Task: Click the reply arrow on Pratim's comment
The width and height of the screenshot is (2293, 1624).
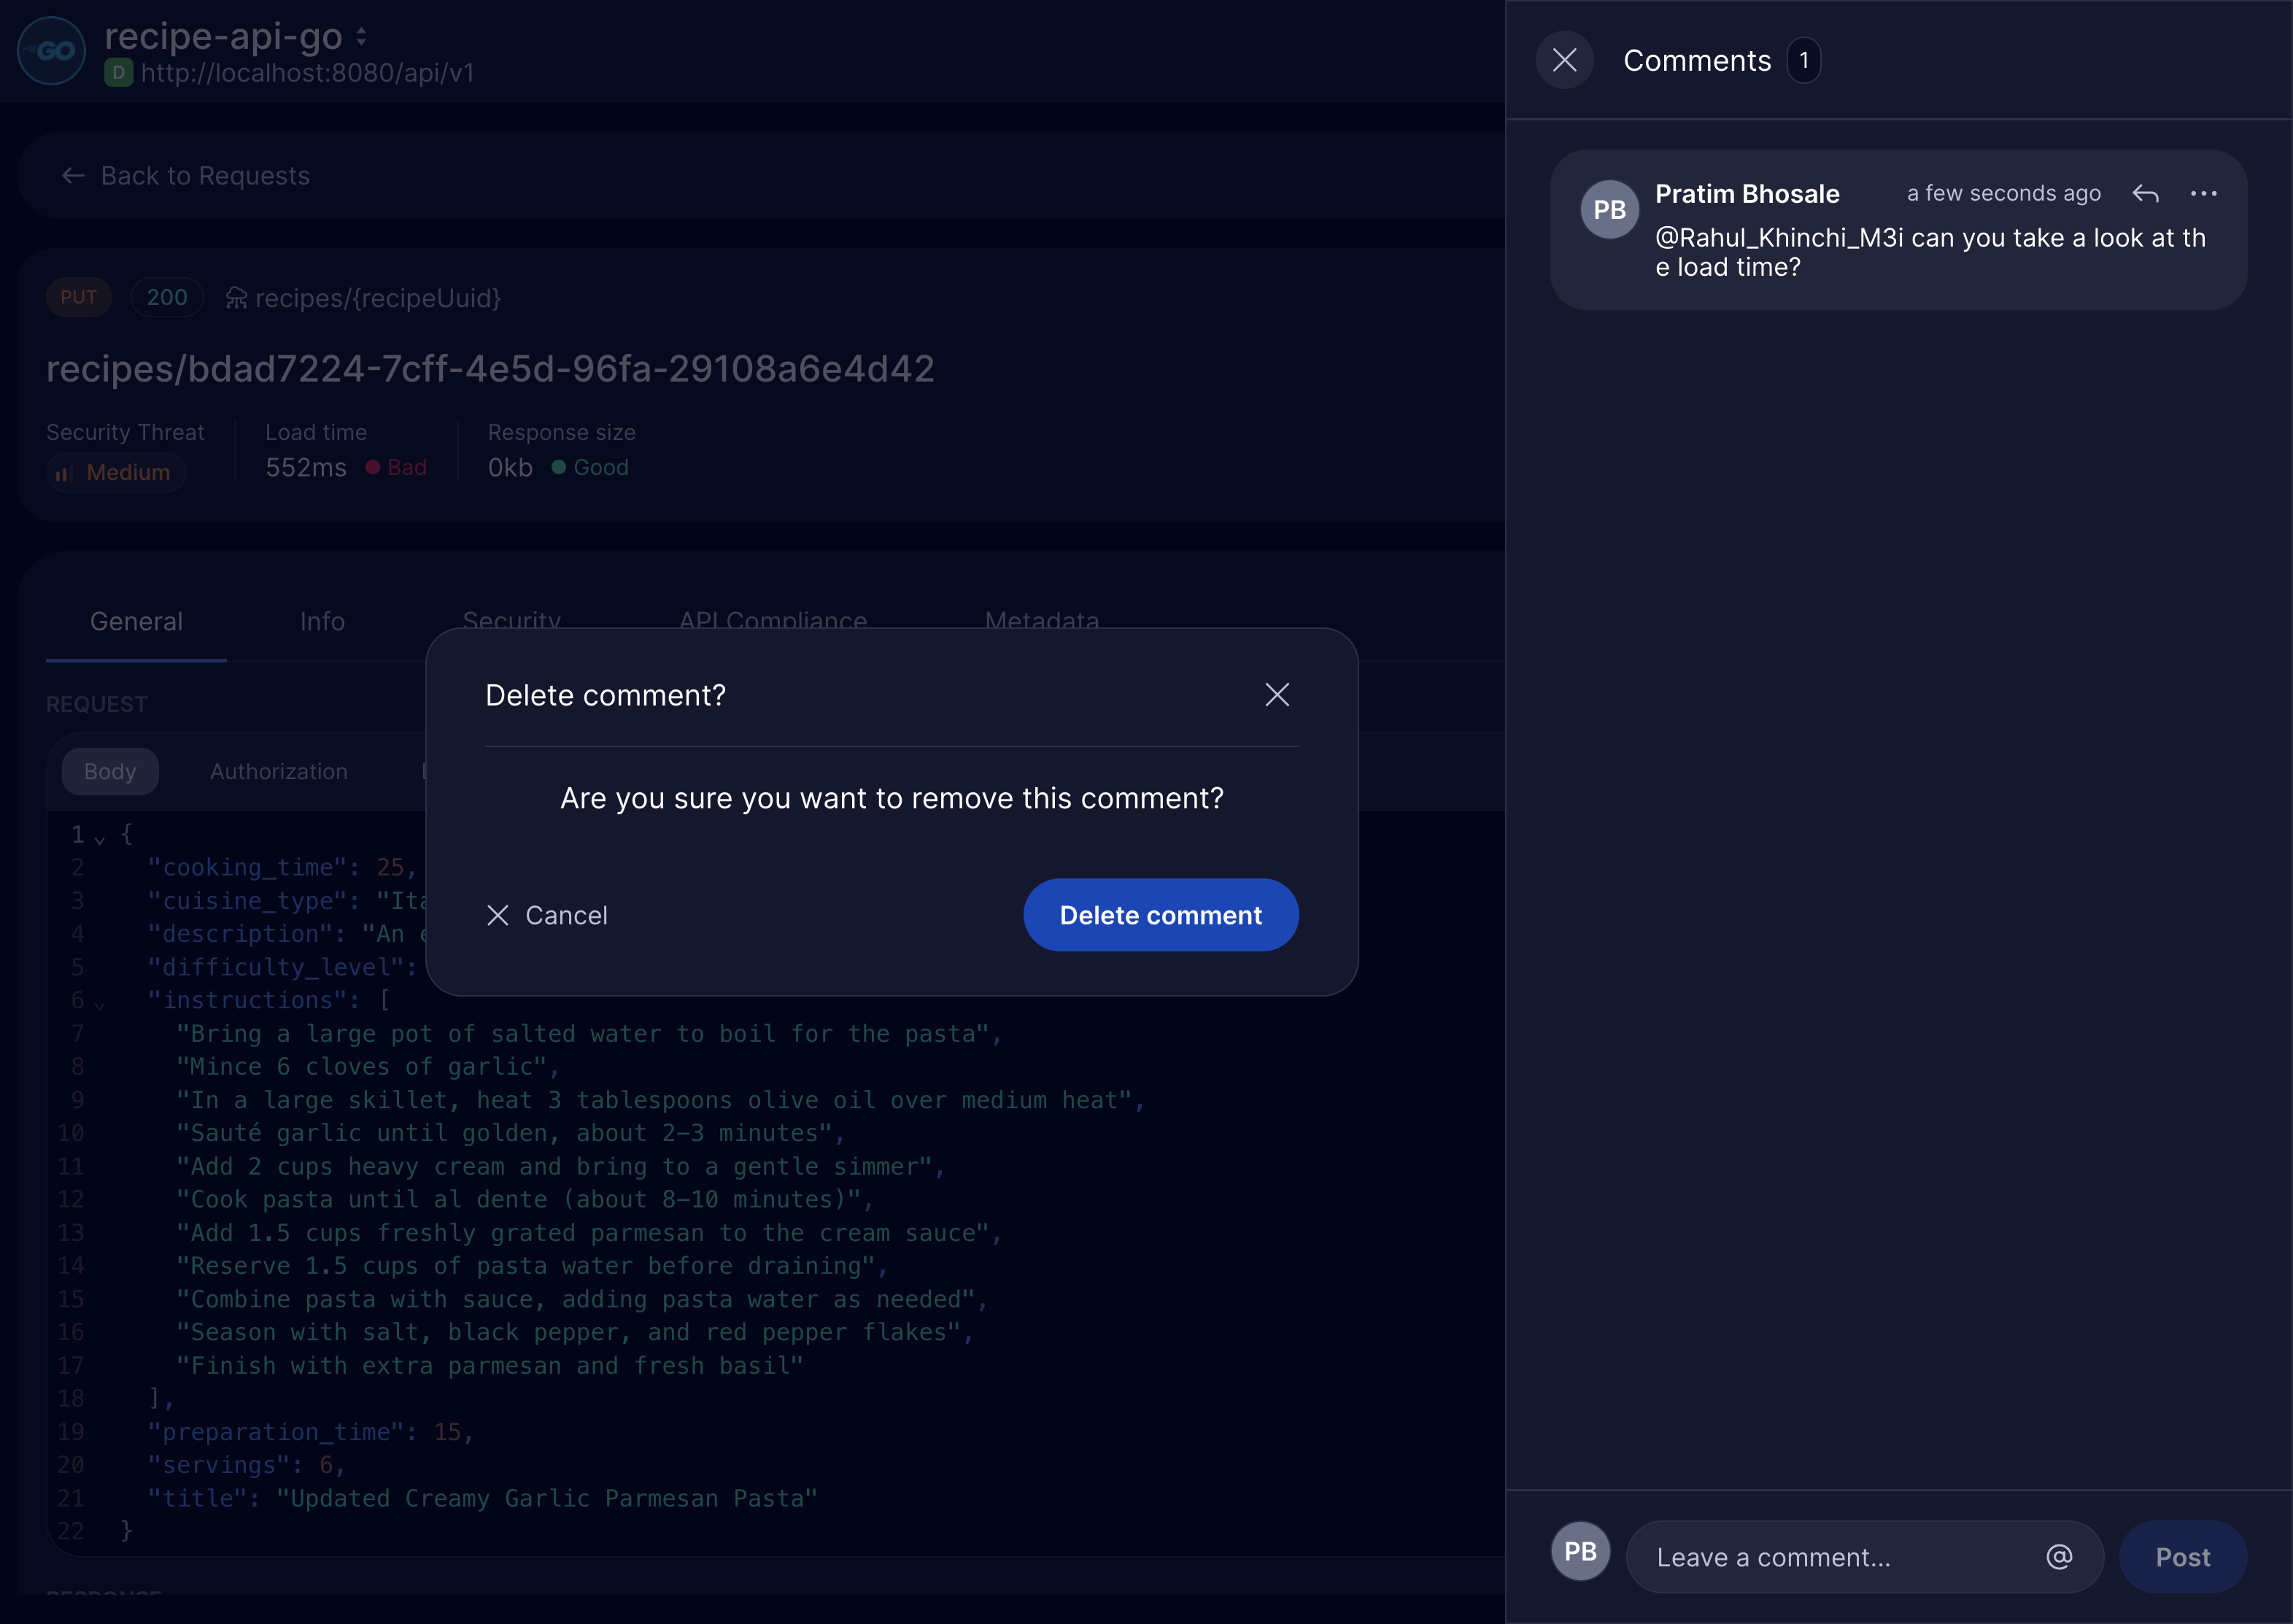Action: [2145, 194]
